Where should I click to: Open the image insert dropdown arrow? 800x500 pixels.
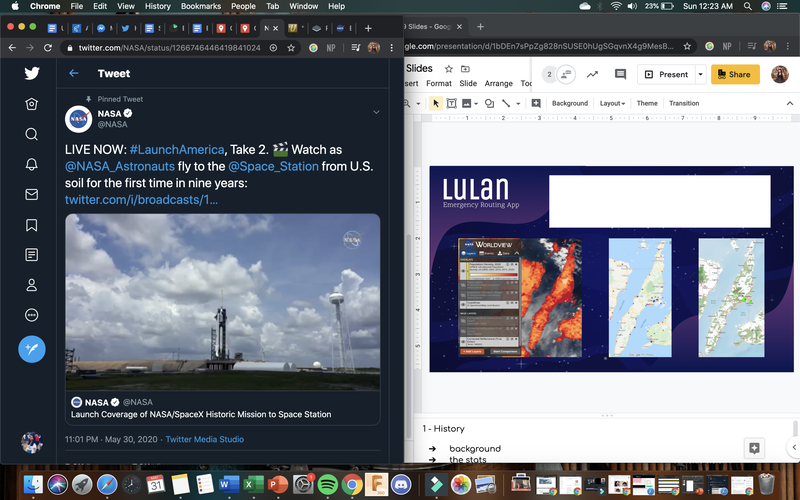(476, 104)
